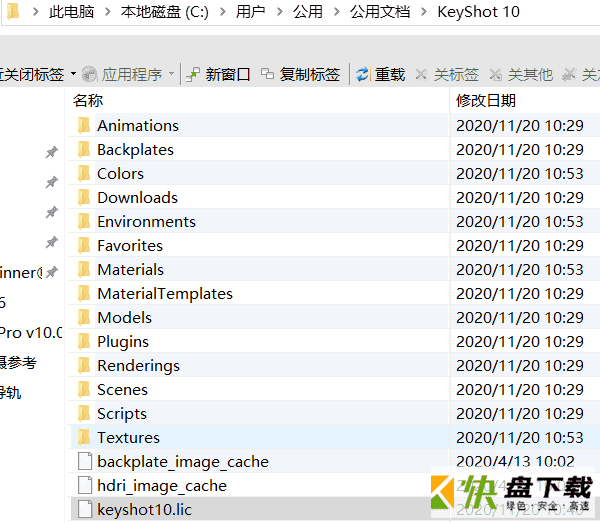Open sidebar item starting with Pro v10
The height and width of the screenshot is (523, 600).
coord(31,332)
